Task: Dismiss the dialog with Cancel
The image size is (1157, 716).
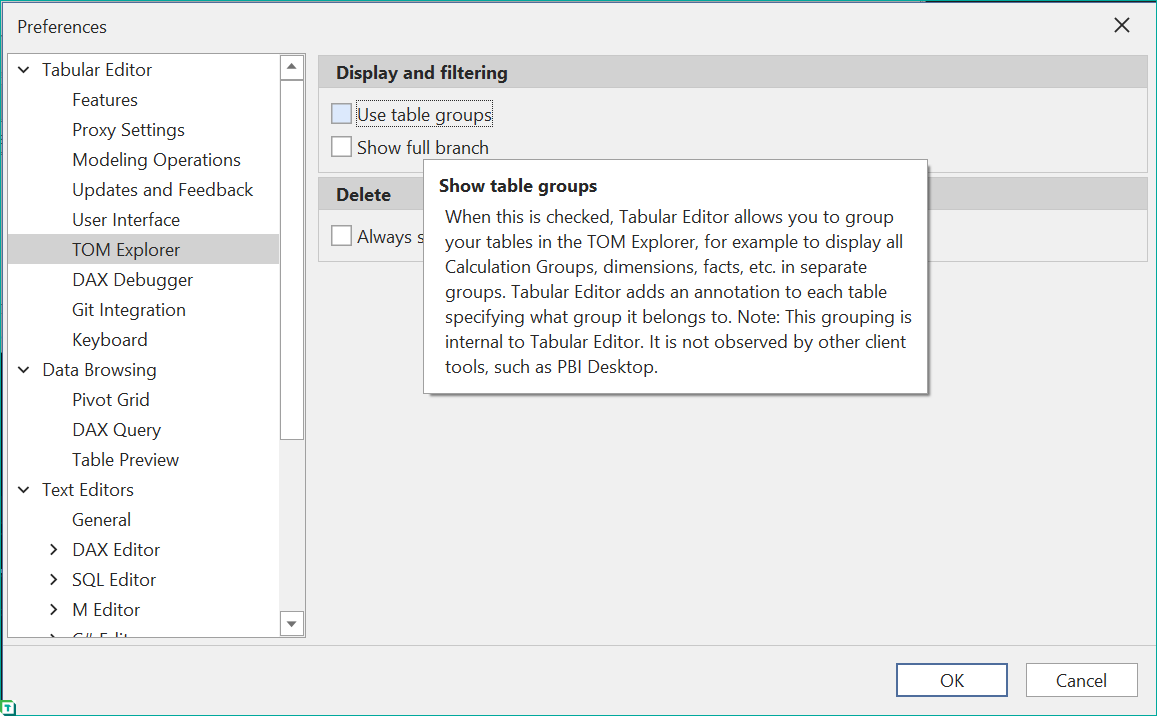Action: click(1081, 680)
